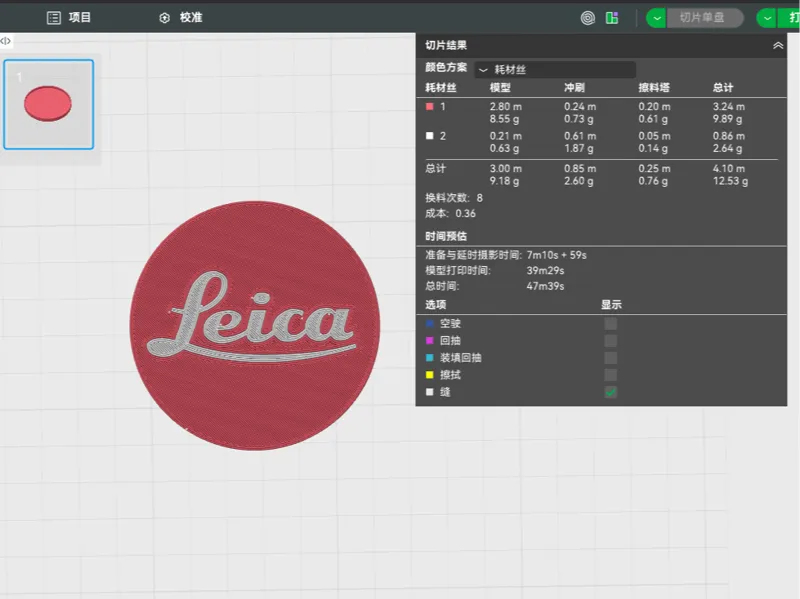The image size is (800, 599).
Task: Click the 擦料塔 column header
Action: (x=654, y=88)
